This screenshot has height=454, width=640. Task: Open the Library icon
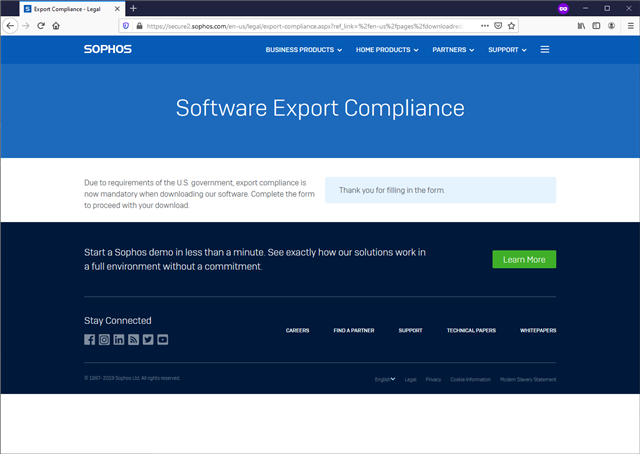pyautogui.click(x=581, y=26)
